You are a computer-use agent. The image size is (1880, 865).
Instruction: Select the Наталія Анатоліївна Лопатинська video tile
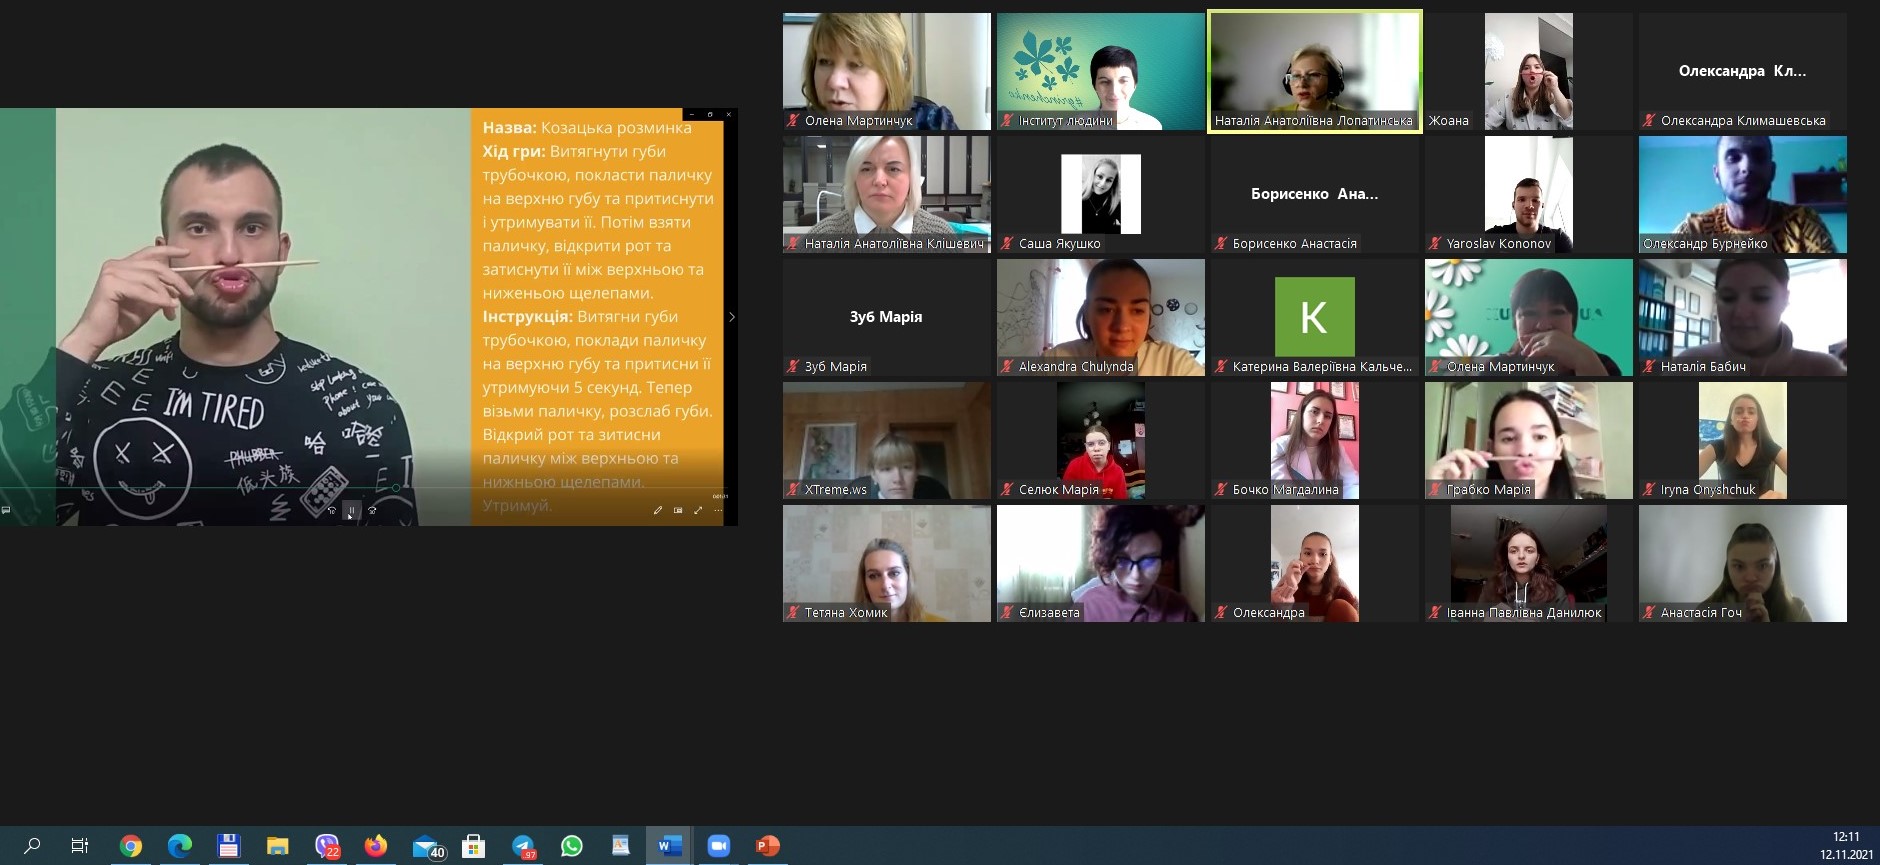pos(1314,71)
